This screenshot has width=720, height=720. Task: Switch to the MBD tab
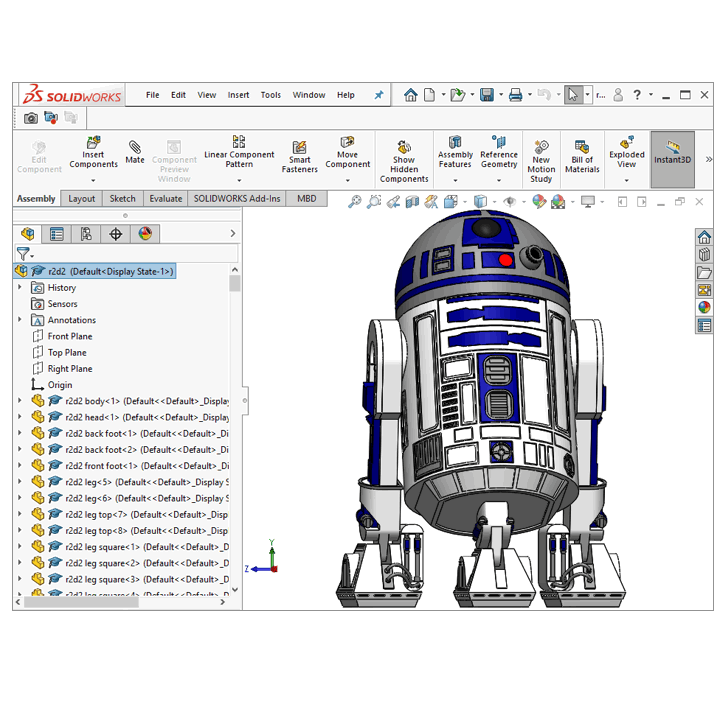coord(306,199)
